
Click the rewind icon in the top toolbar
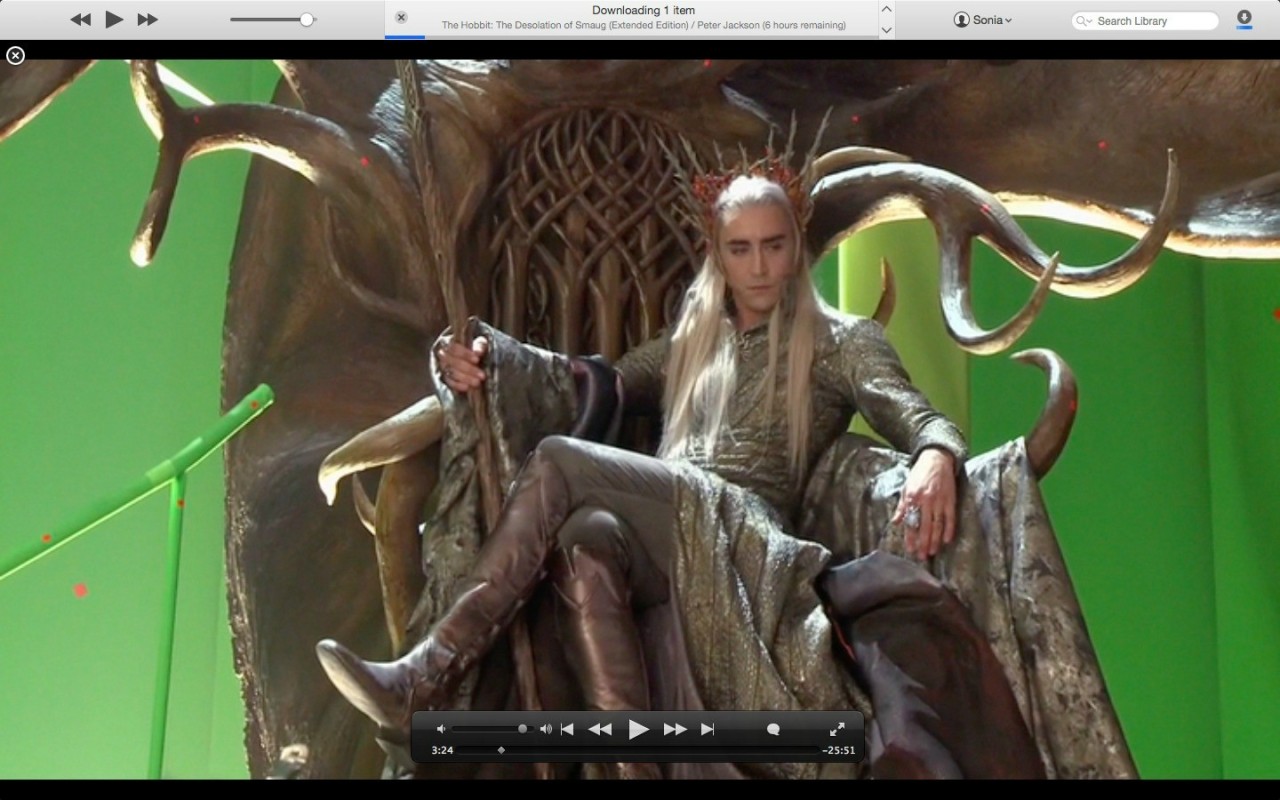80,18
